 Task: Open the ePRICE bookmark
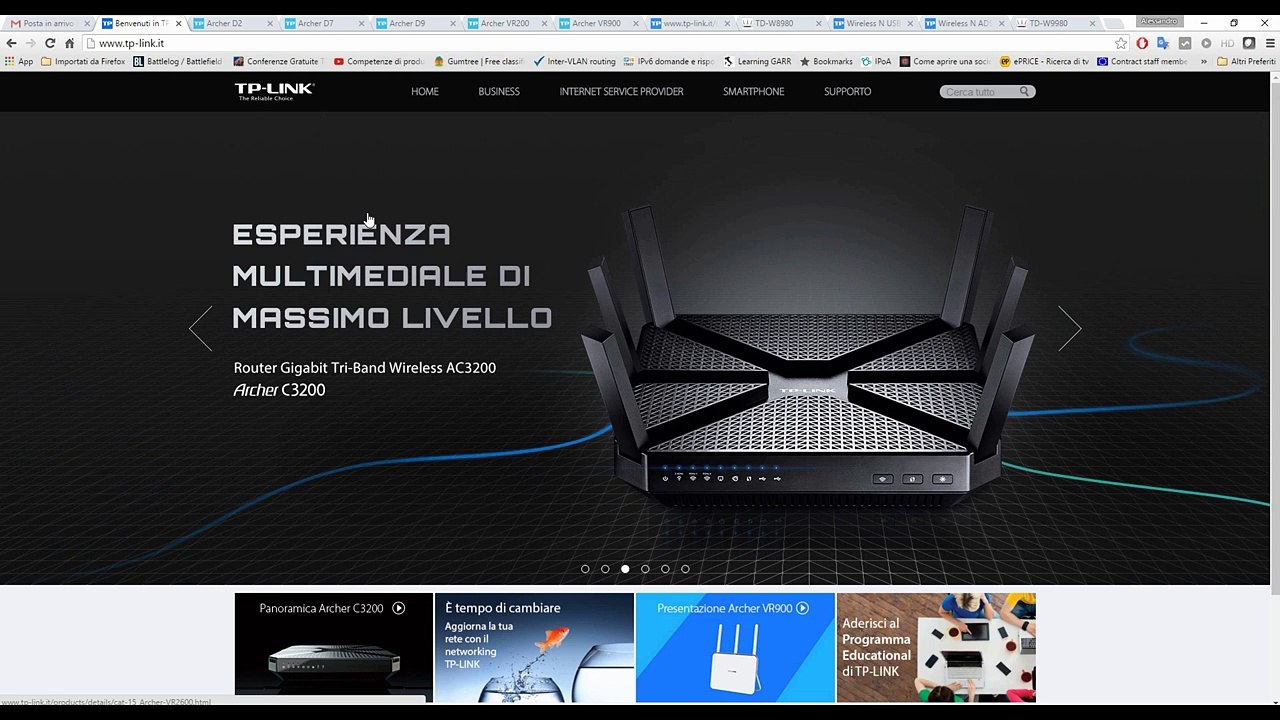[x=1044, y=61]
